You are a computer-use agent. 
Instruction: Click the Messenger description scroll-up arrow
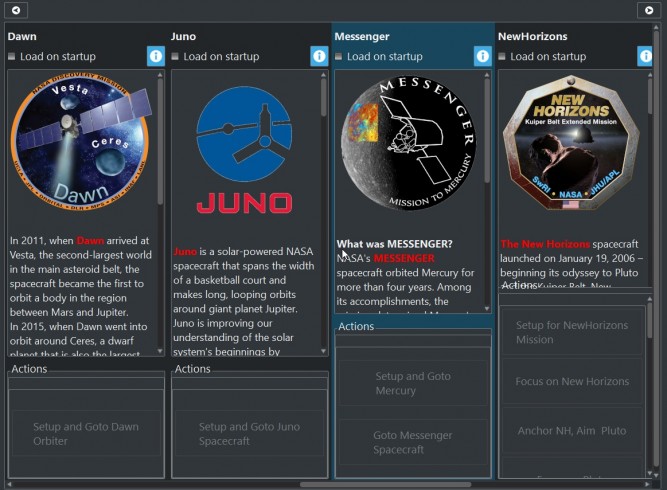487,75
